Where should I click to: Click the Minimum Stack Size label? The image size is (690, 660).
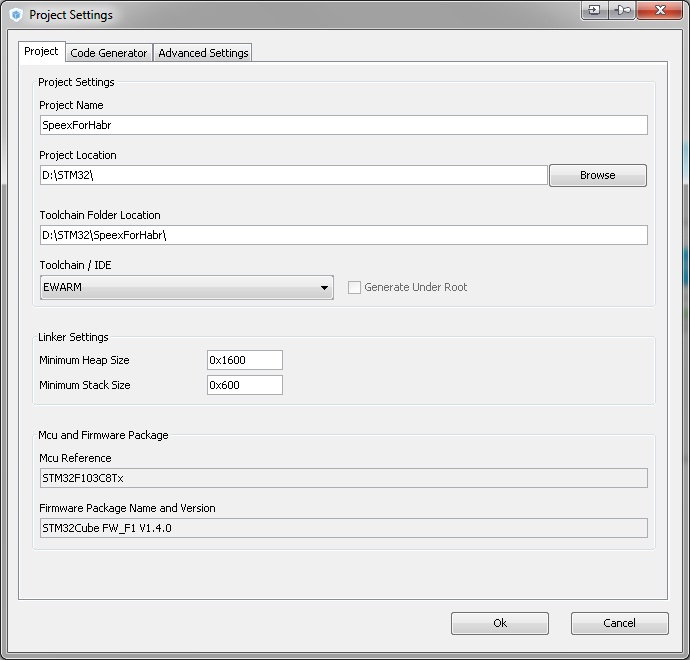click(84, 385)
